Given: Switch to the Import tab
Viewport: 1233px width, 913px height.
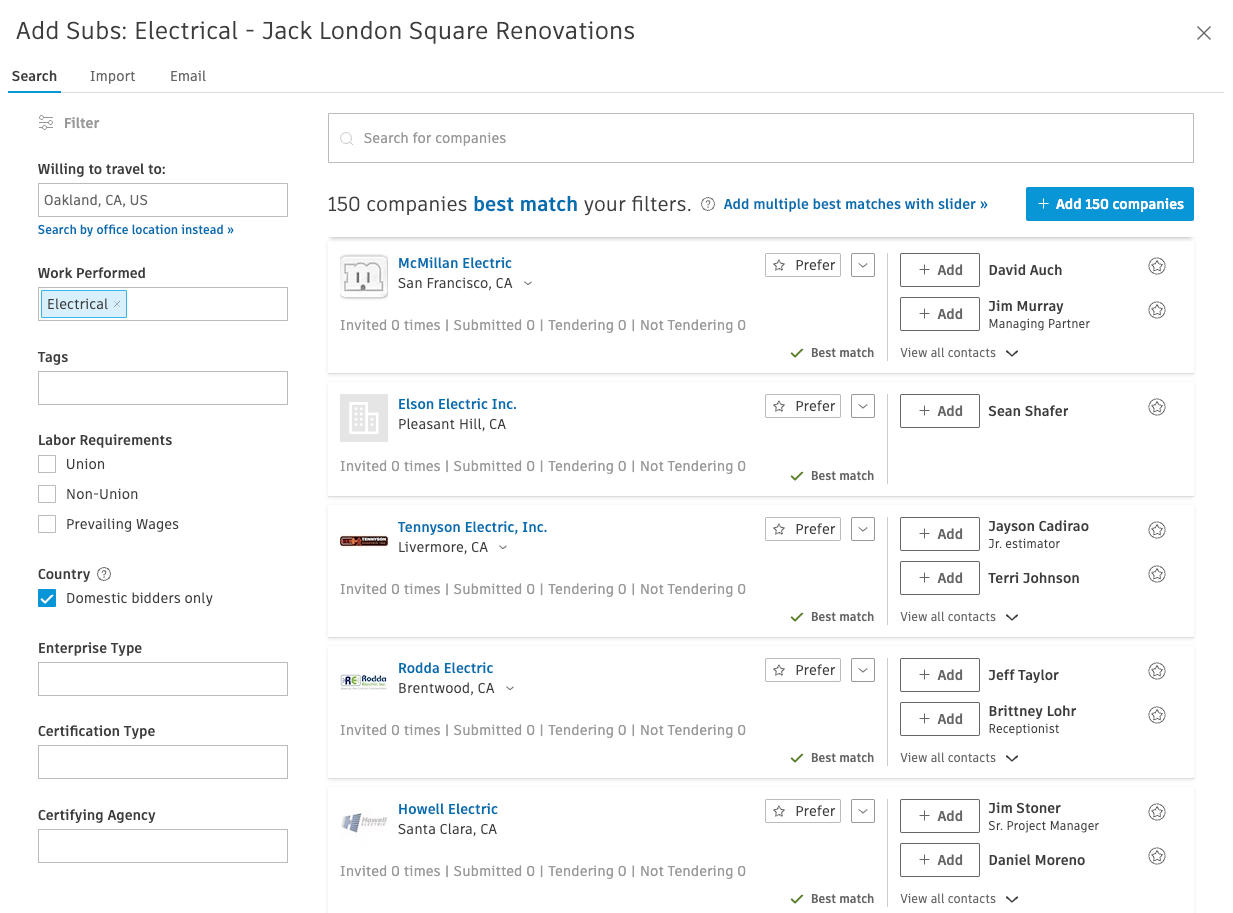Looking at the screenshot, I should pyautogui.click(x=112, y=76).
